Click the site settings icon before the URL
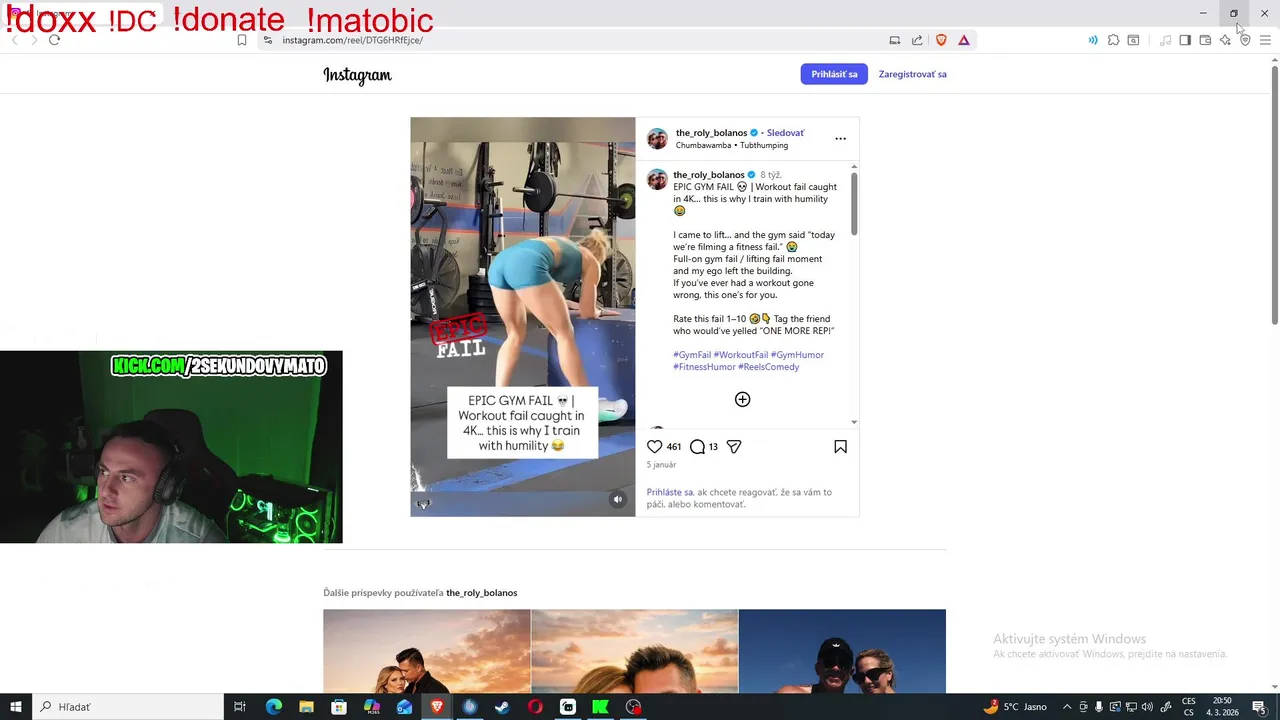Screen dimensions: 1280x720 267,40
